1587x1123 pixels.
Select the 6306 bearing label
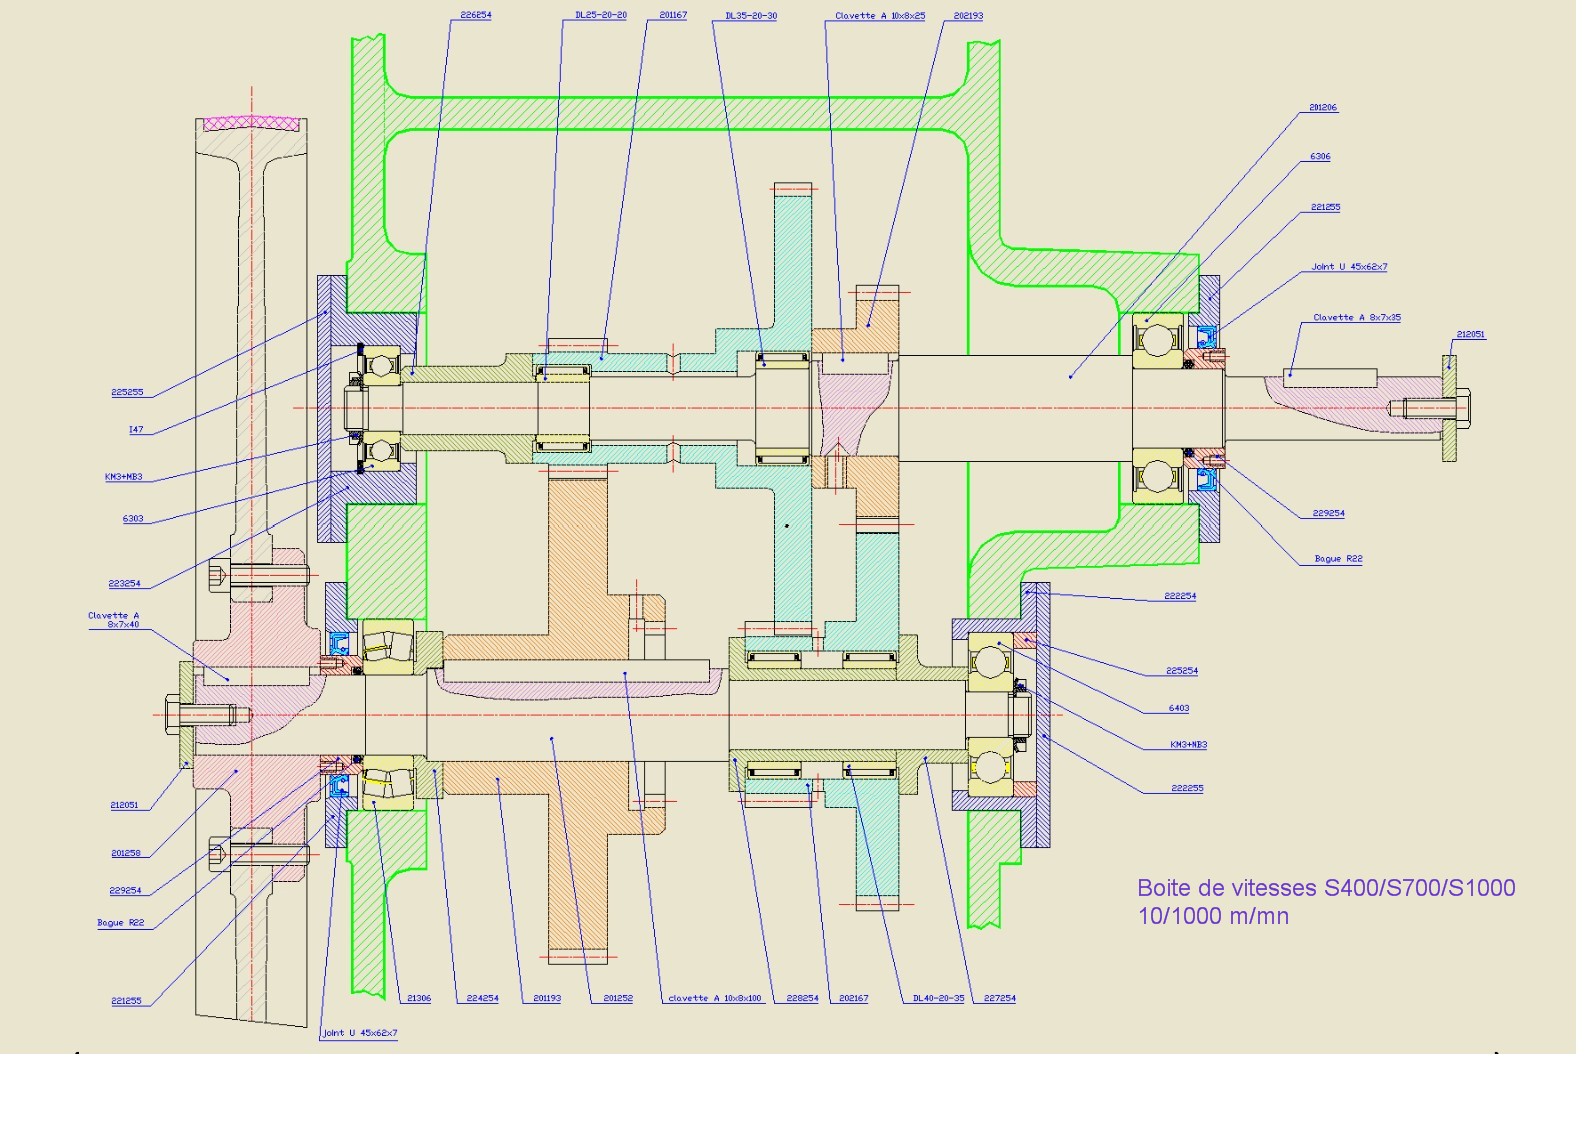[1320, 157]
